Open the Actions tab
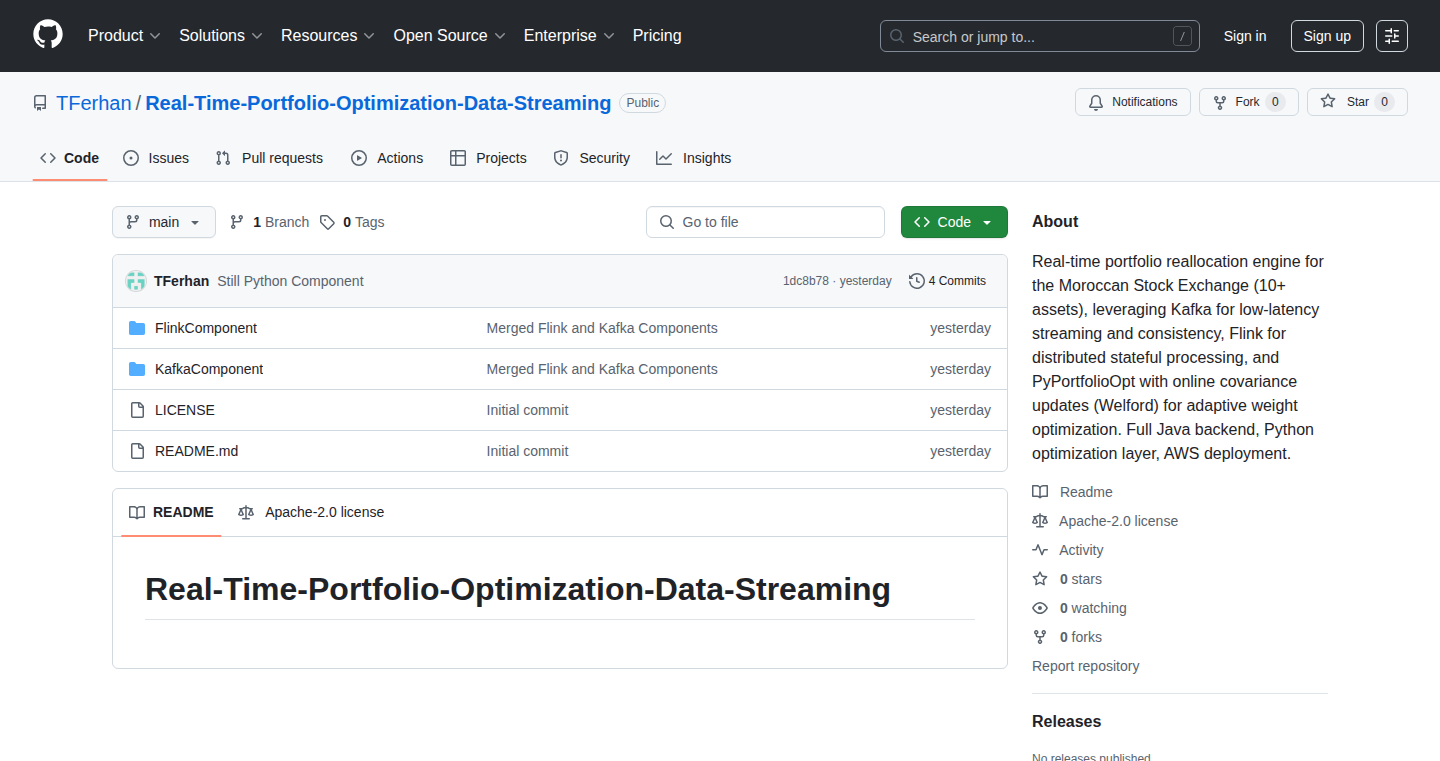Screen dimensions: 1440x761 [x=387, y=158]
